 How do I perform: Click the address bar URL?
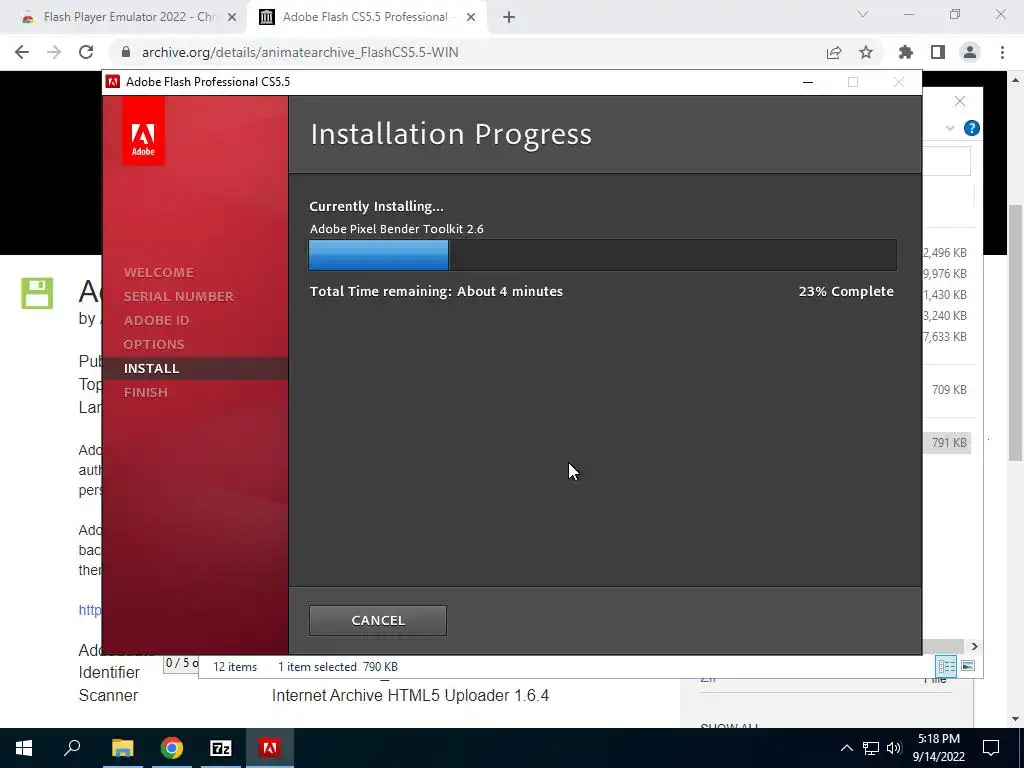pyautogui.click(x=300, y=52)
